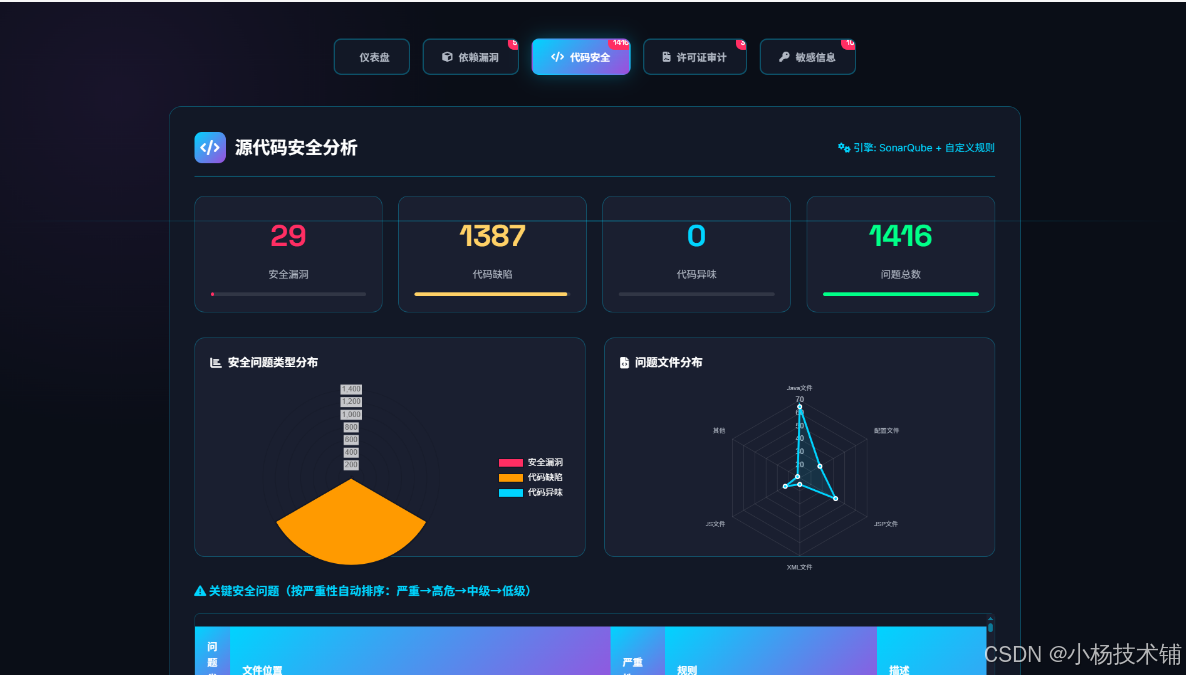The height and width of the screenshot is (675, 1186).
Task: Click the code brackets icon on 代码安全 tab
Action: tap(557, 57)
